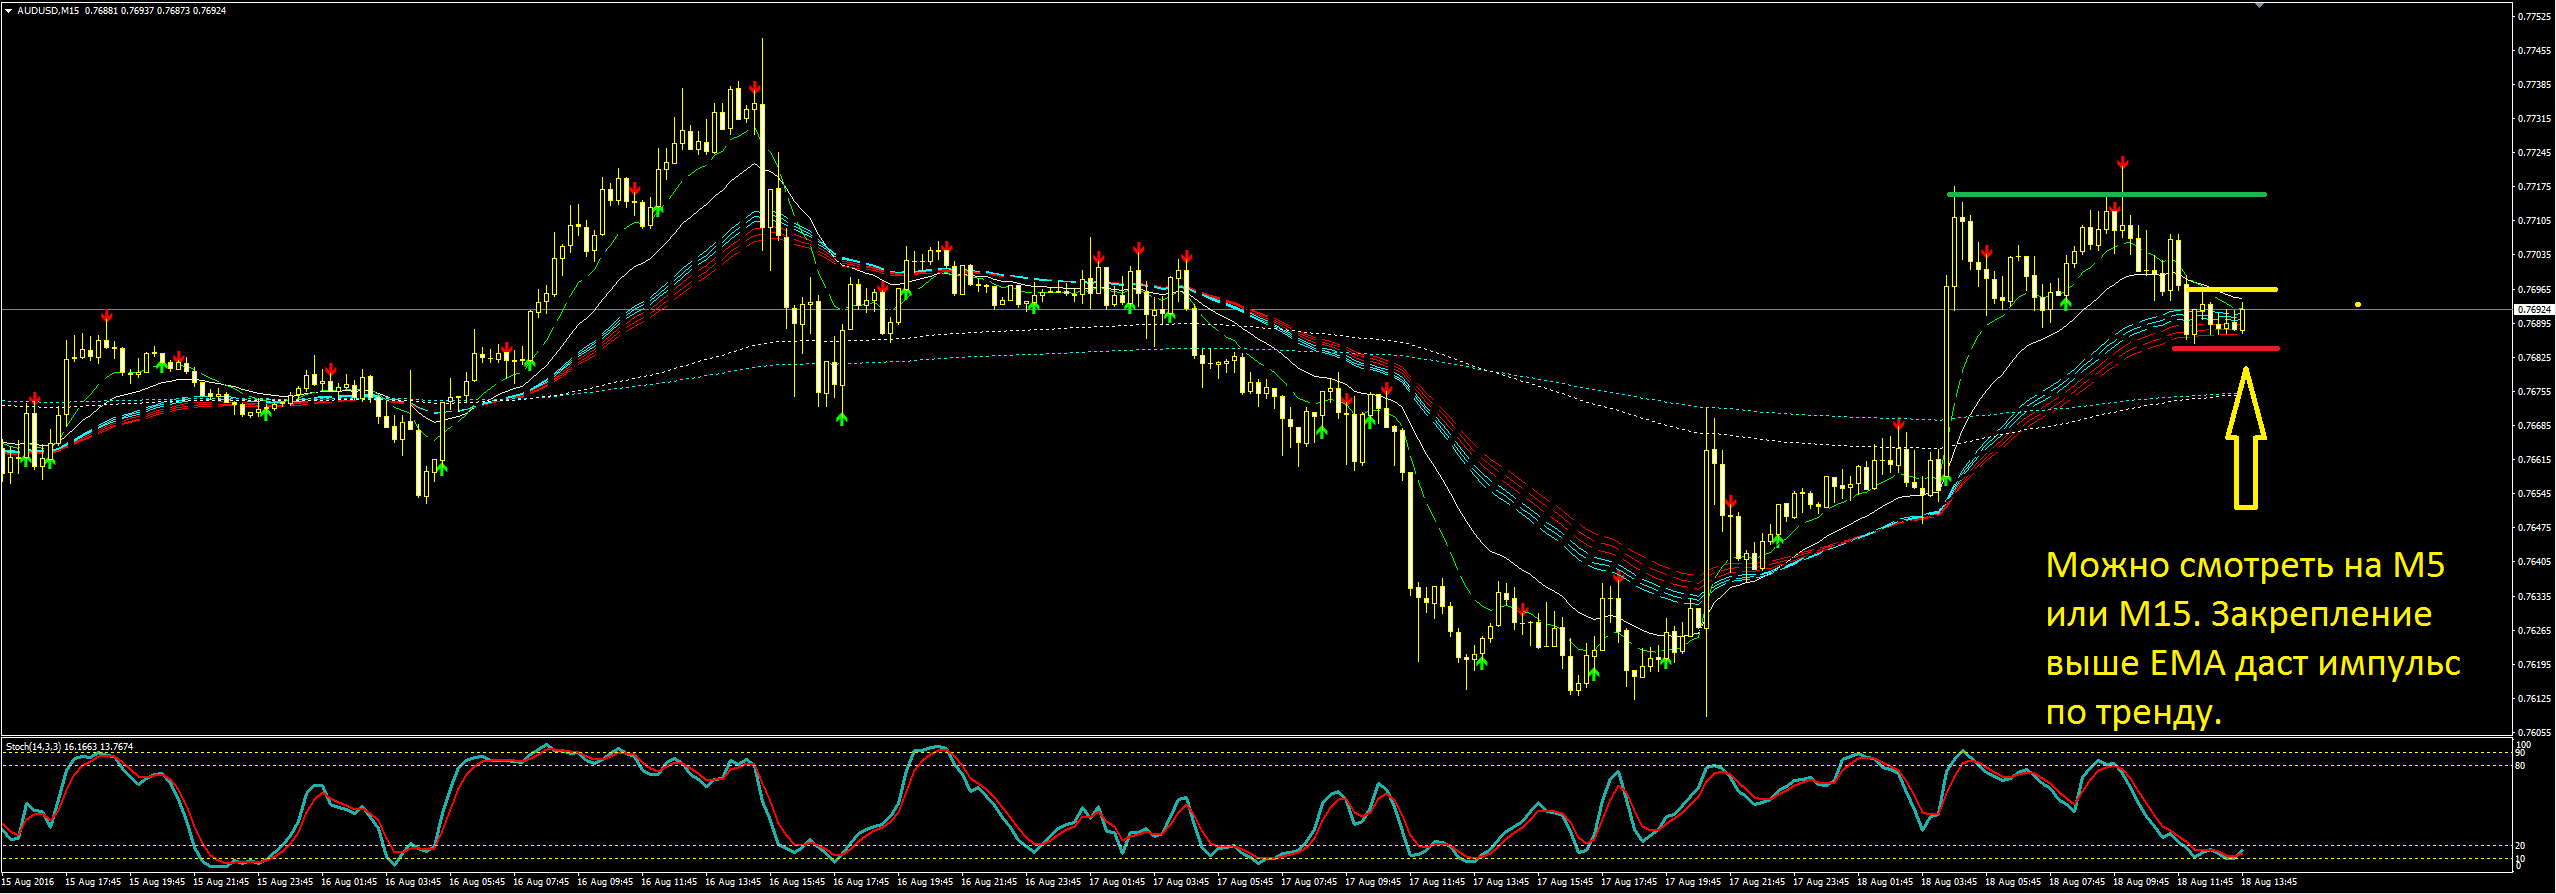This screenshot has height=894, width=2556.
Task: Click price scale value 0.77245
Action: tap(2534, 153)
